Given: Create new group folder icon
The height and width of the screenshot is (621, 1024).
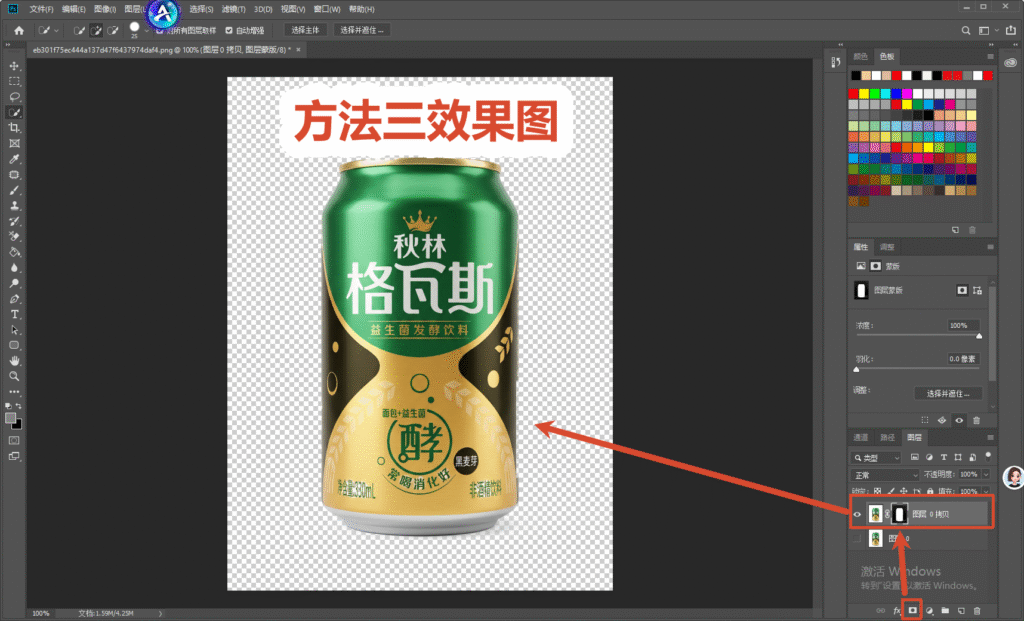Looking at the screenshot, I should click(945, 611).
